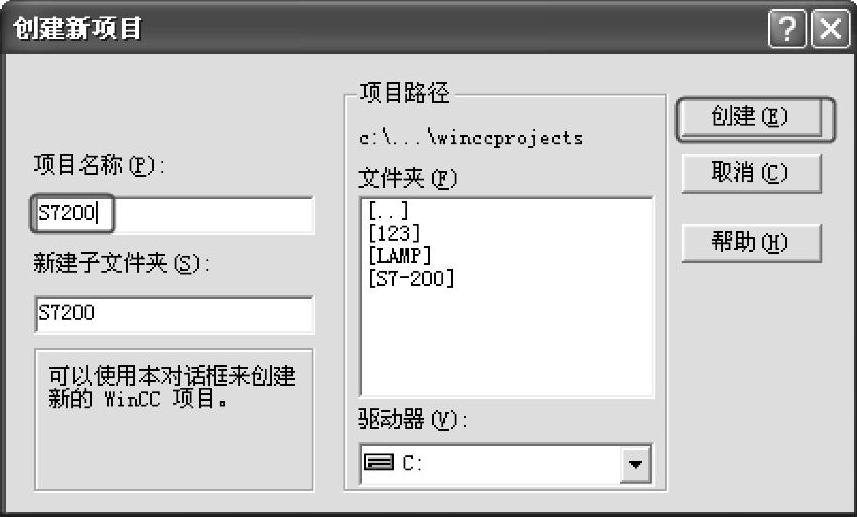Select the [123] folder in list

pyautogui.click(x=393, y=234)
